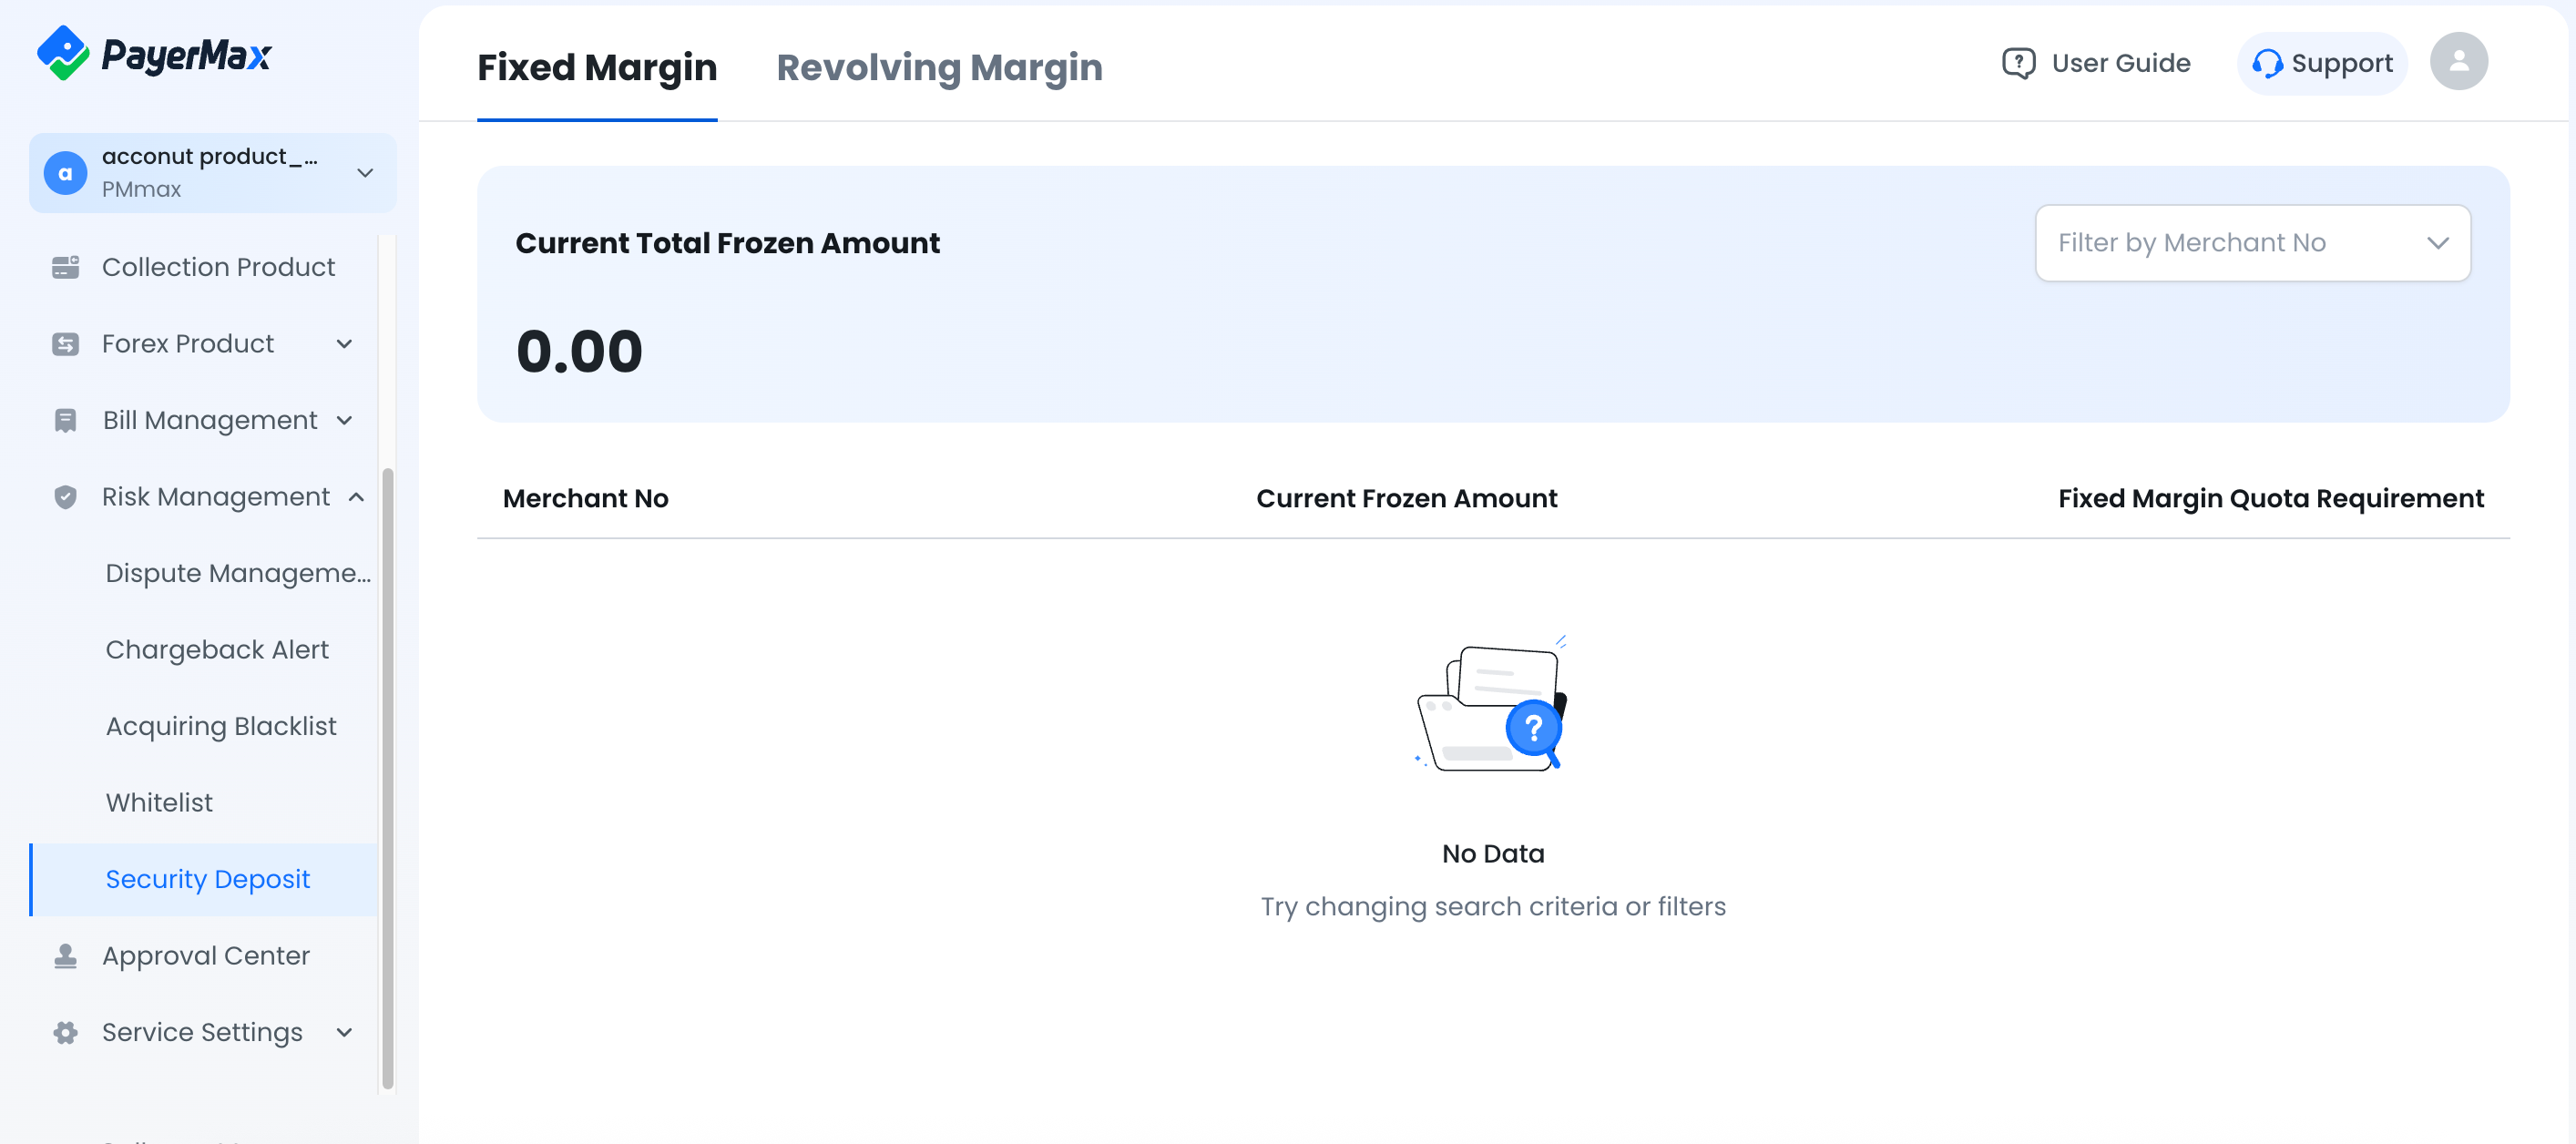The image size is (2576, 1144).
Task: Collapse the Risk Management section chevron
Action: click(356, 497)
